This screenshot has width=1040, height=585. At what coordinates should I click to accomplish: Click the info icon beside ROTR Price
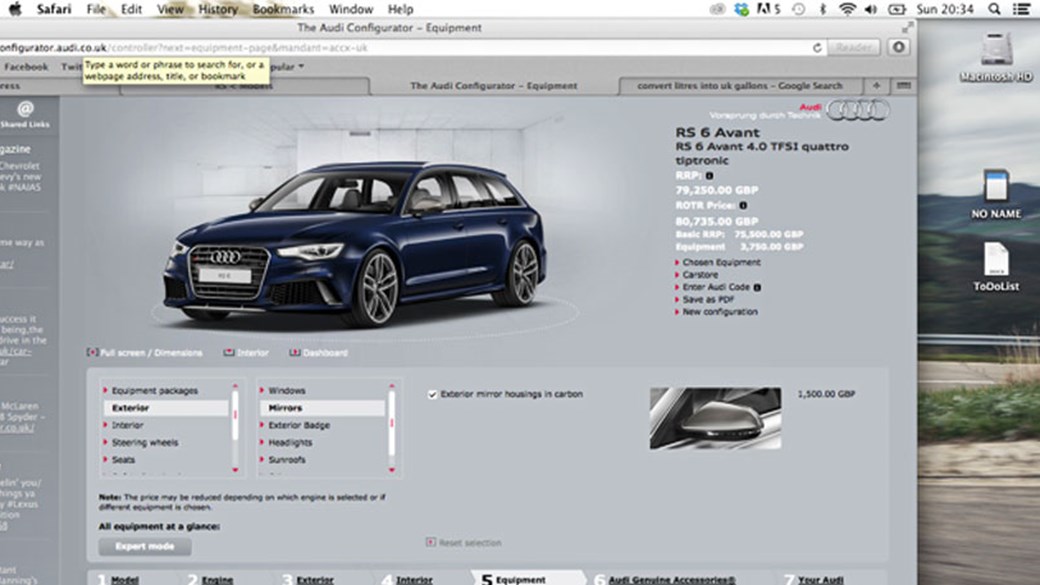743,206
